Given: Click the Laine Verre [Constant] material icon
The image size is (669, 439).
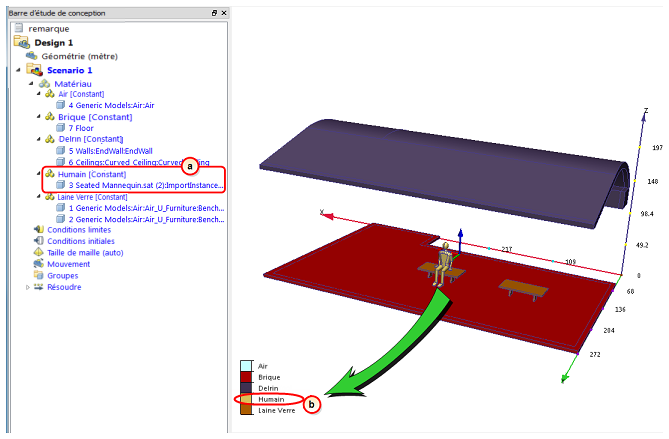Looking at the screenshot, I should [x=50, y=197].
